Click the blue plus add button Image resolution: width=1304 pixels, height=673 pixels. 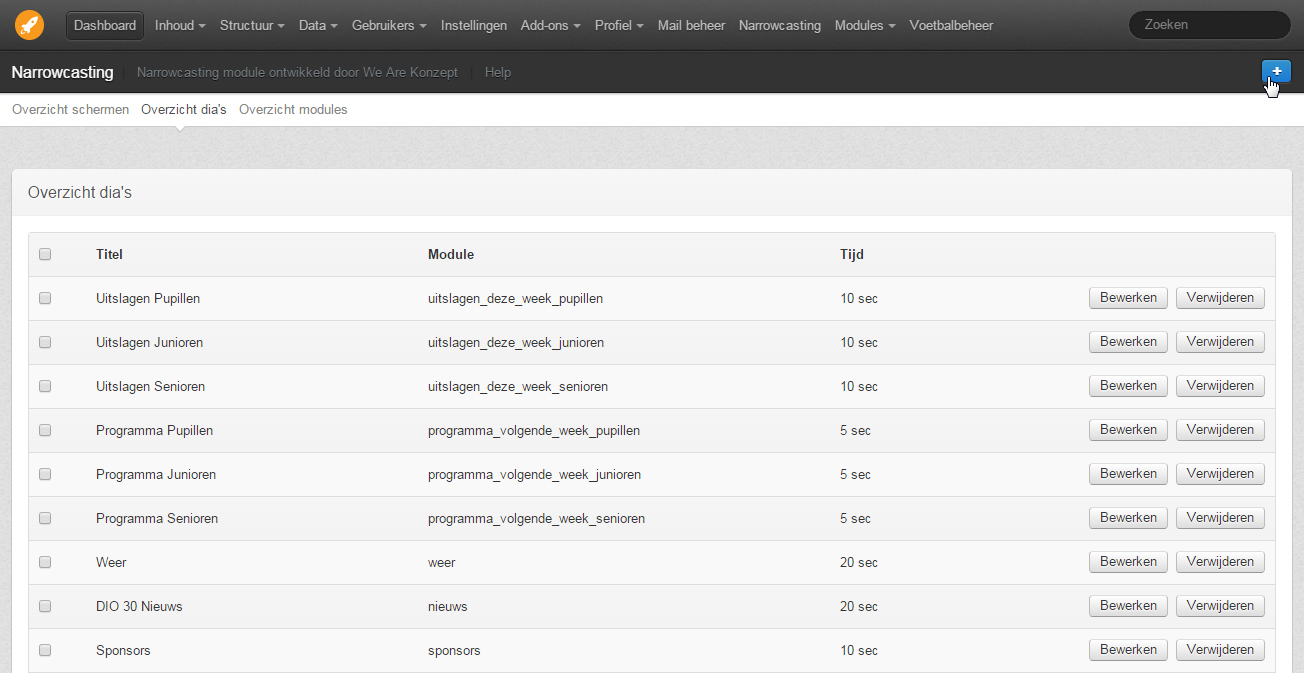[1276, 71]
